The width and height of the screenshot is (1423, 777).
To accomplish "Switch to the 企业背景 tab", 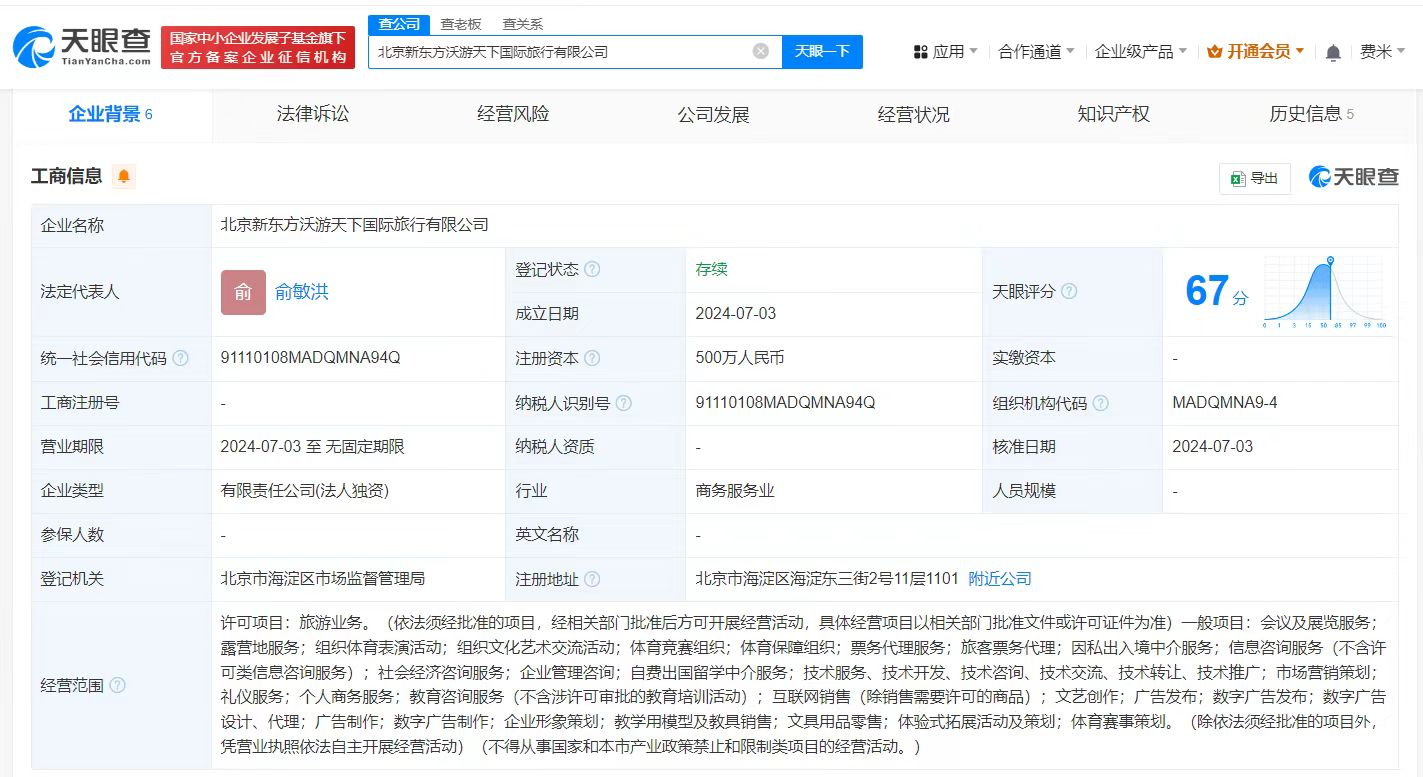I will (x=110, y=114).
